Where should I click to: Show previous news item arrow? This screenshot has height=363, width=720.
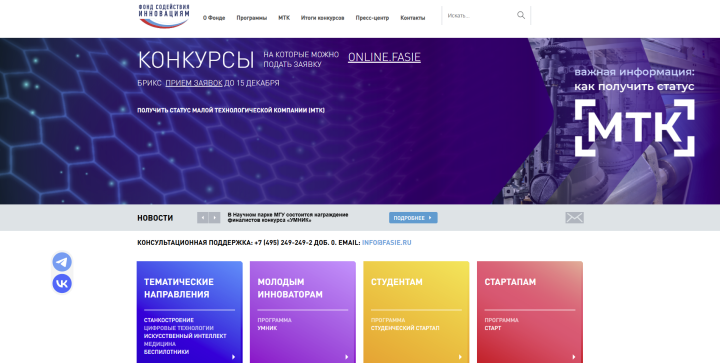click(202, 218)
